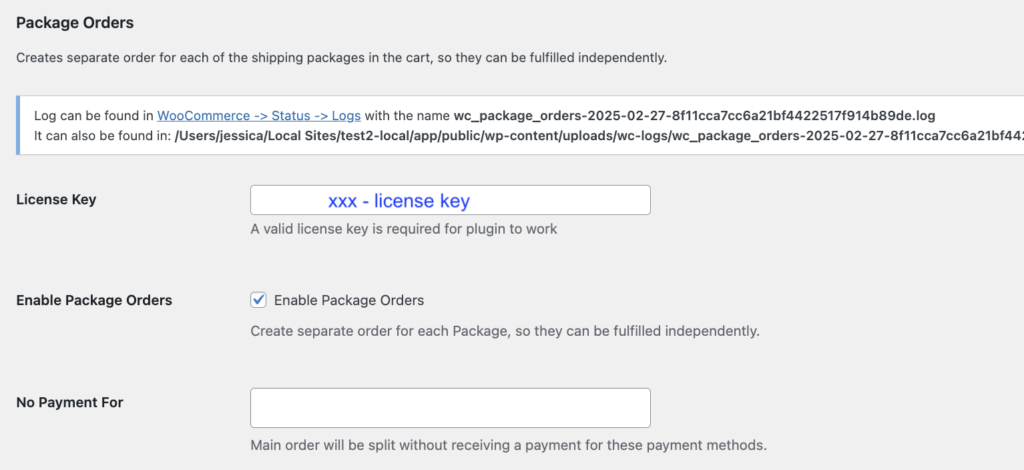This screenshot has width=1024, height=470.
Task: Click 'Main order will be split' help text
Action: pyautogui.click(x=508, y=444)
